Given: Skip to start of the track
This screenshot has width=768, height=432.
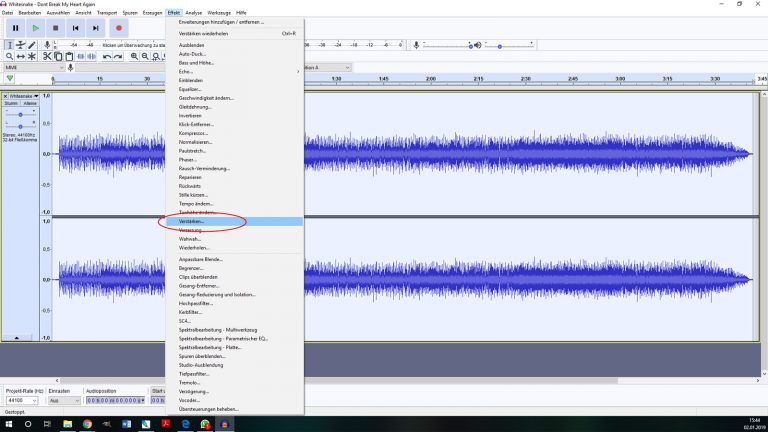Looking at the screenshot, I should tap(76, 28).
